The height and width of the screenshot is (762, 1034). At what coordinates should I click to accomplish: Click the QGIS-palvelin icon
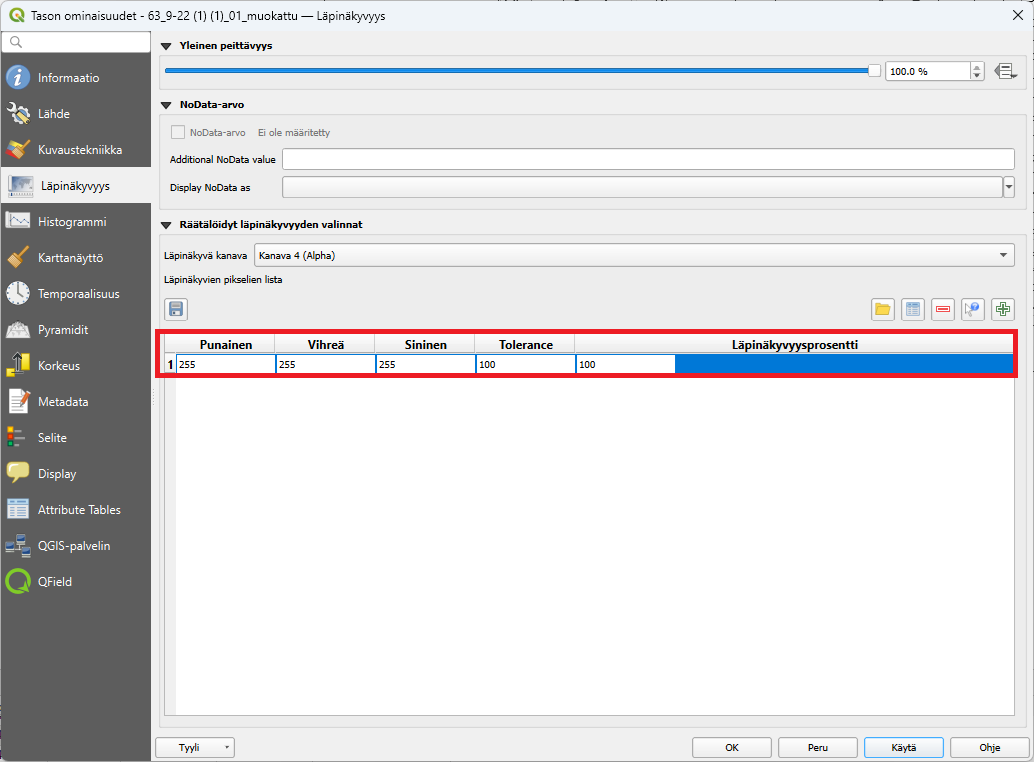(18, 546)
